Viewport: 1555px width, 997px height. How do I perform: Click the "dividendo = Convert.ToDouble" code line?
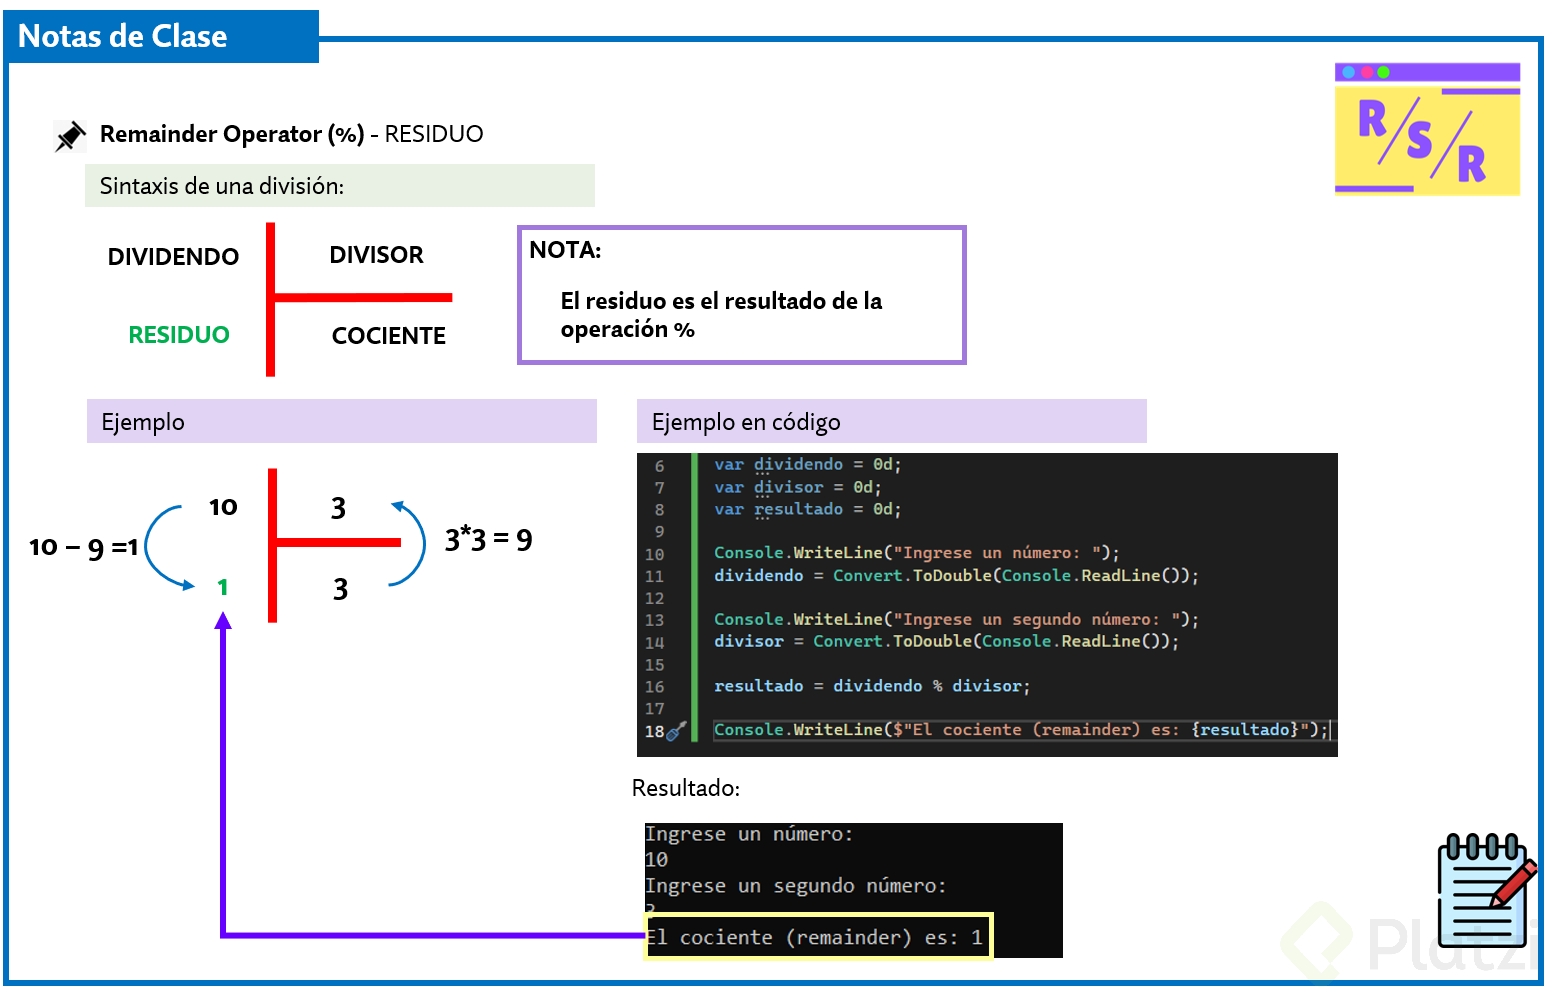[x=956, y=576]
